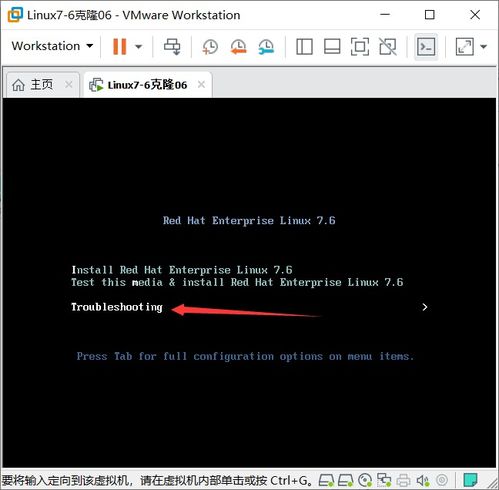Open the Workstation menu

coord(52,46)
